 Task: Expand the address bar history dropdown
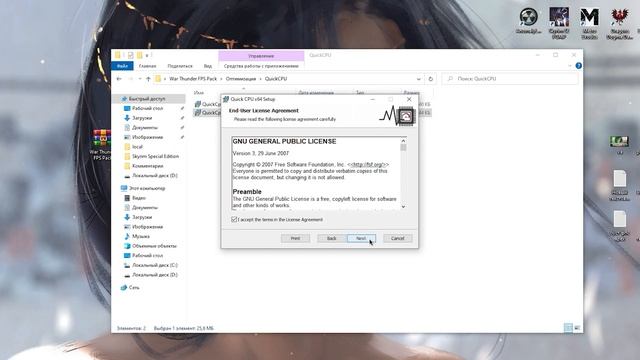[x=418, y=79]
